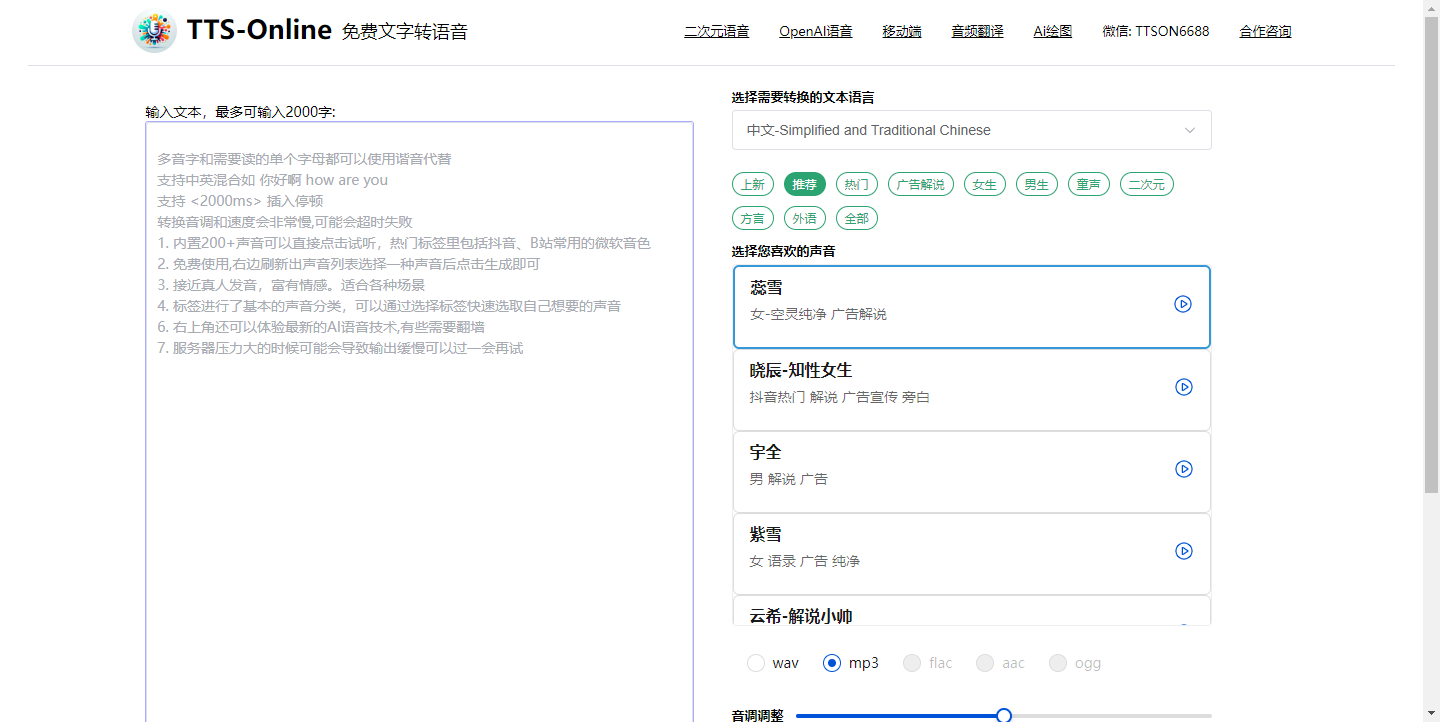Show 全部 voices
The width and height of the screenshot is (1440, 722).
(857, 218)
